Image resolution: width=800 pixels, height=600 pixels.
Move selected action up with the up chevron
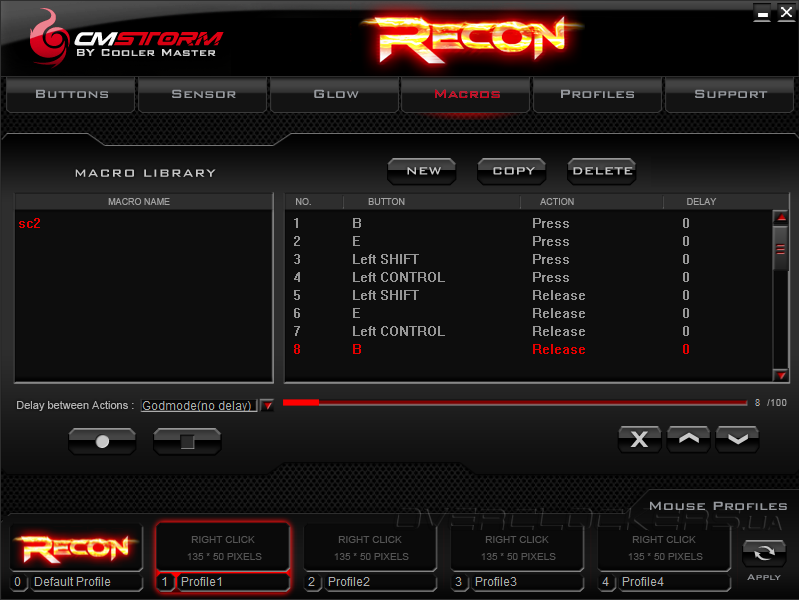(x=688, y=439)
